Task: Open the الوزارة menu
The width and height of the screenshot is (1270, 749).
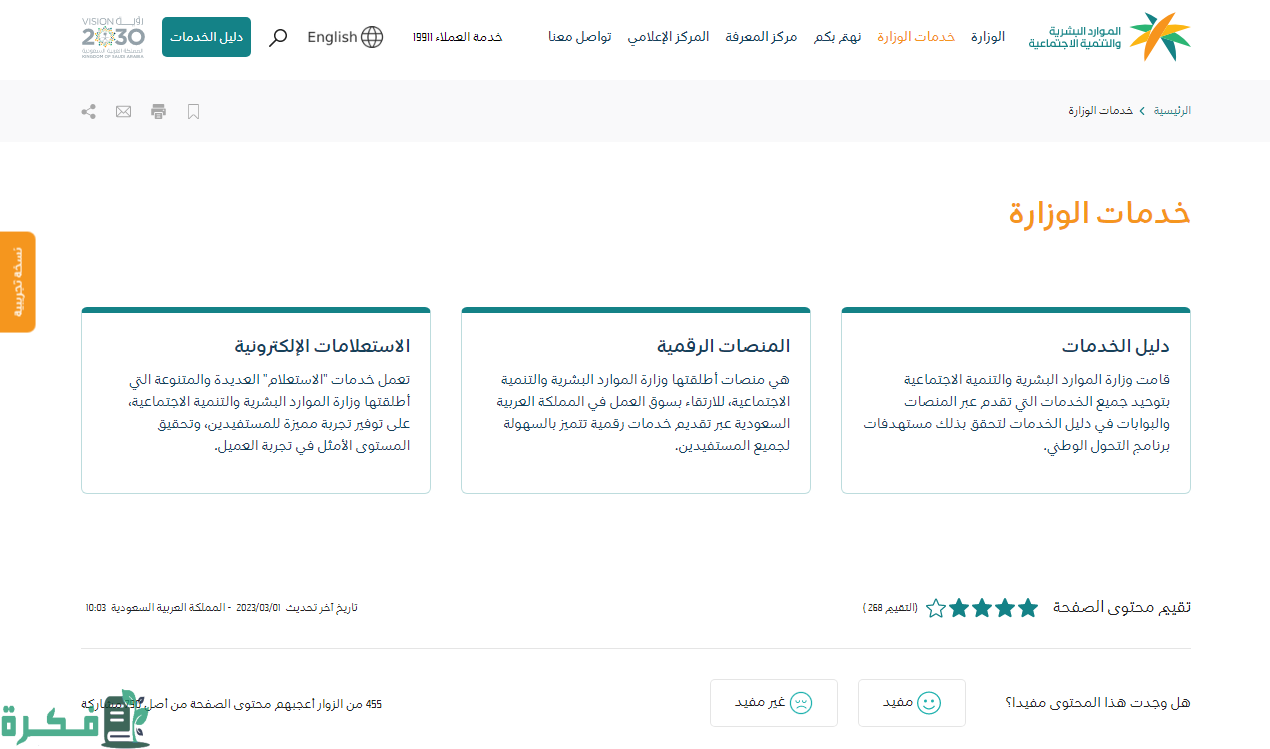Action: tap(988, 37)
